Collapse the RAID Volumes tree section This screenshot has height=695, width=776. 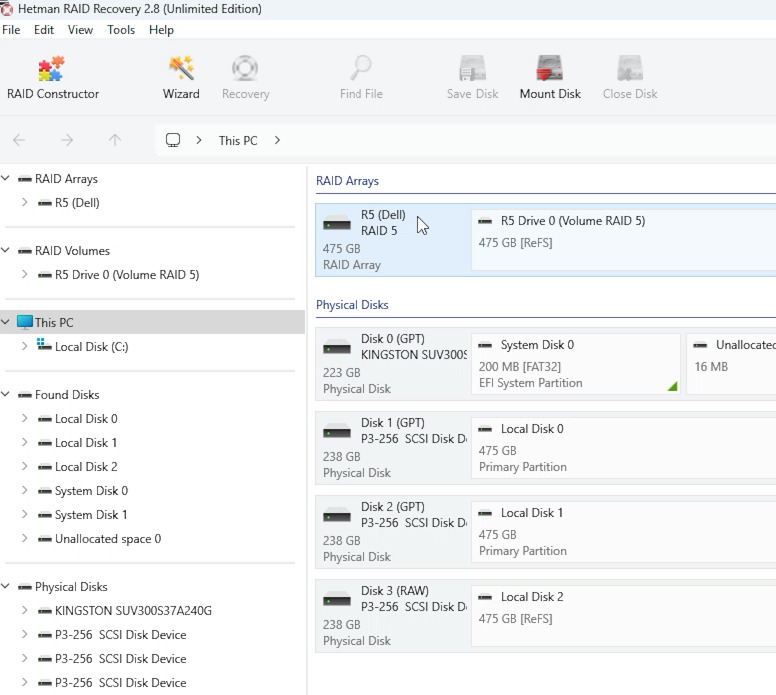coord(5,250)
